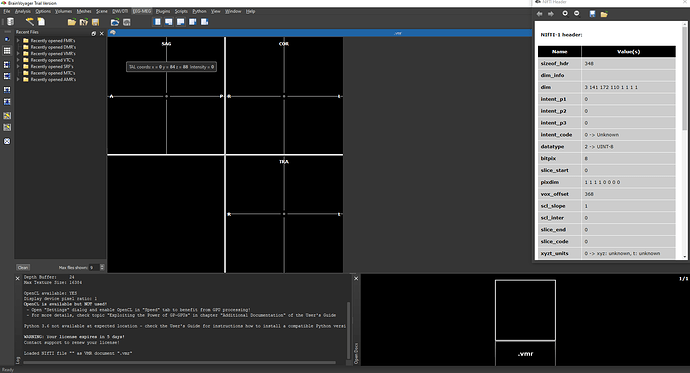The width and height of the screenshot is (690, 373).
Task: Open the Python menu
Action: 199,11
